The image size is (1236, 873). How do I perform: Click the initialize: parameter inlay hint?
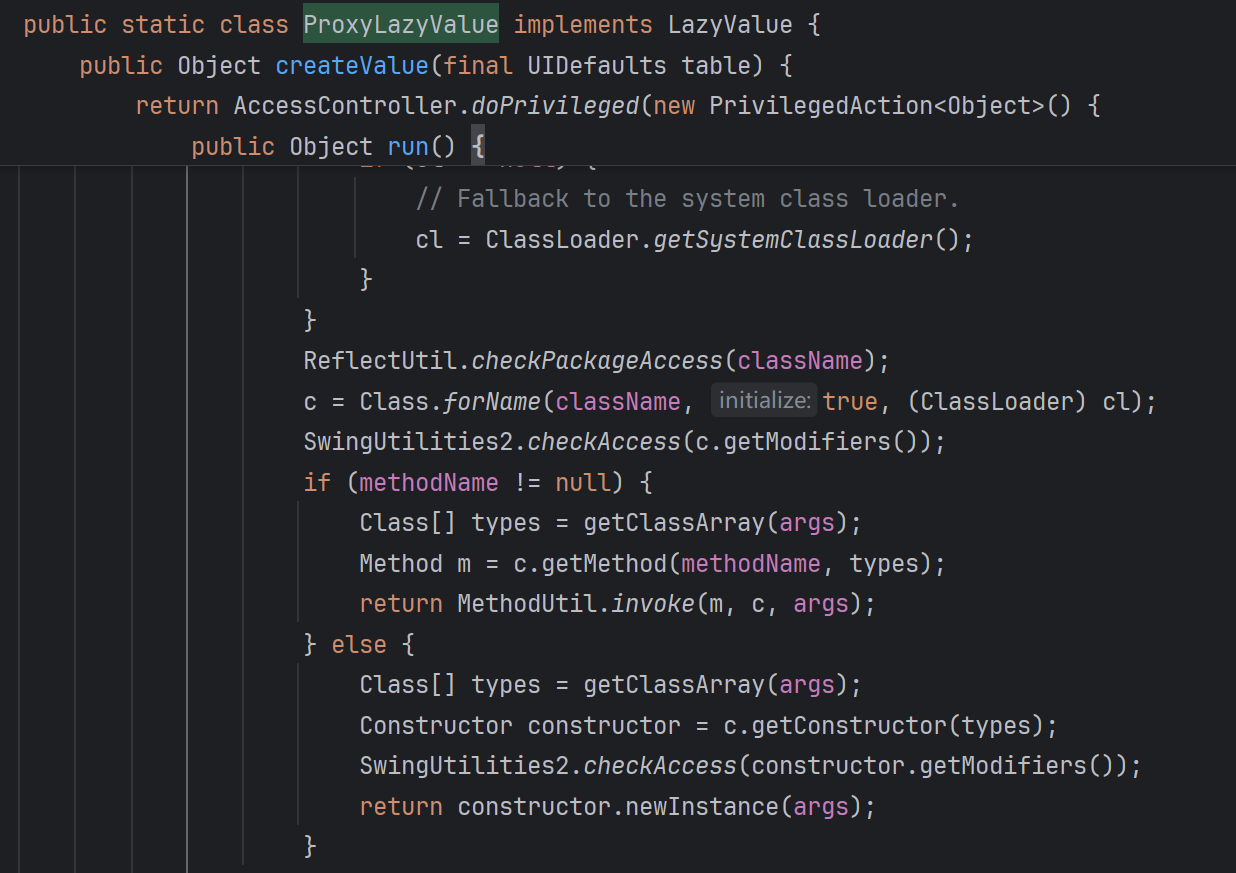pyautogui.click(x=764, y=401)
